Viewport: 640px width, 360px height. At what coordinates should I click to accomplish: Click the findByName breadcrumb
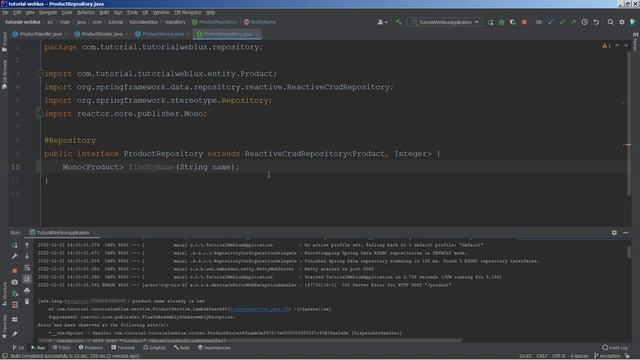tap(260, 22)
